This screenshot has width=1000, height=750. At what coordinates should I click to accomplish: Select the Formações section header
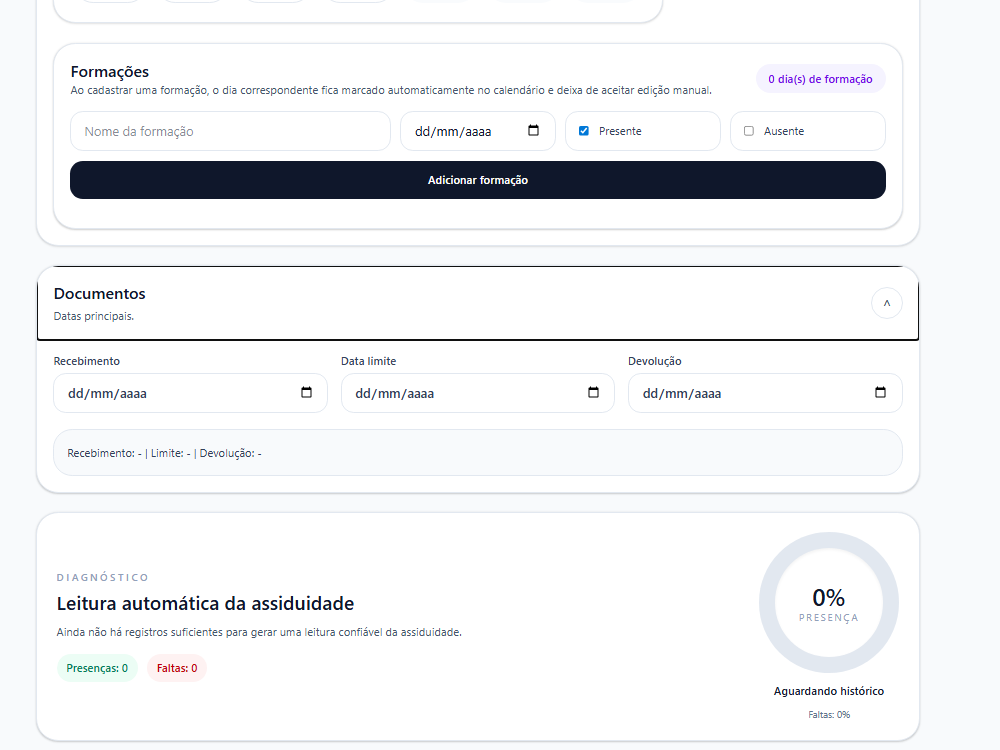[x=109, y=71]
